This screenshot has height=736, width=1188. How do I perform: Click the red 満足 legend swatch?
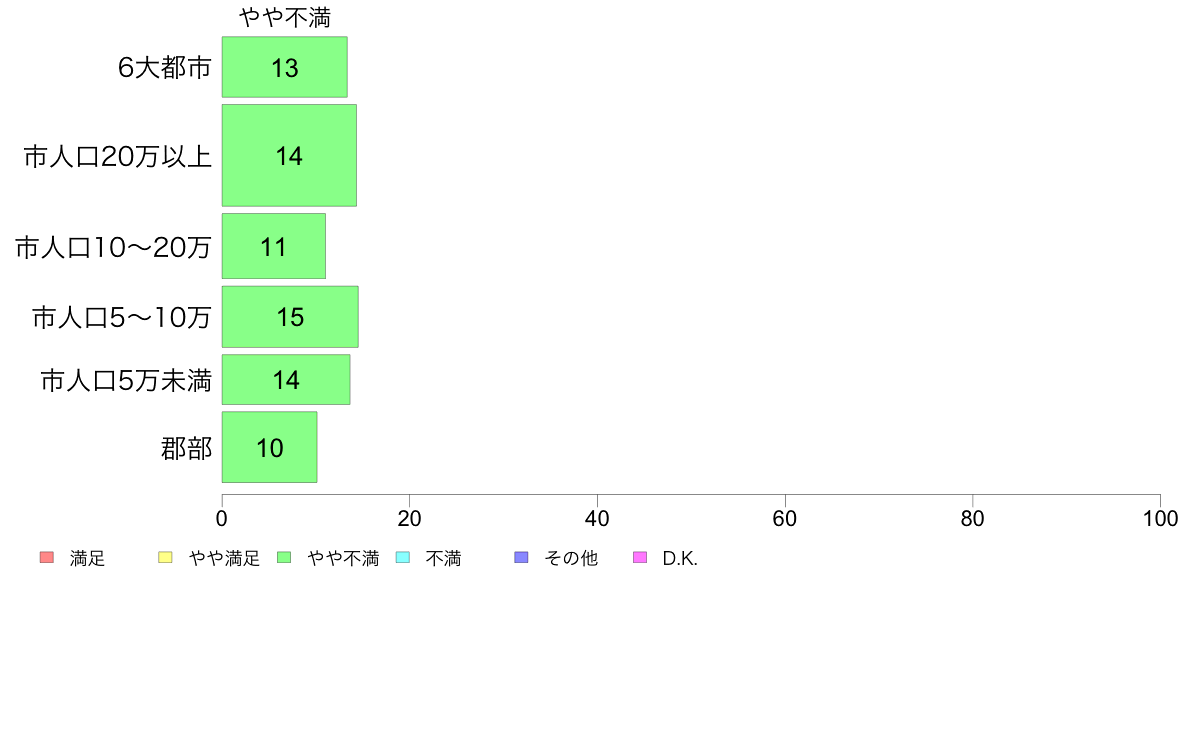(47, 558)
